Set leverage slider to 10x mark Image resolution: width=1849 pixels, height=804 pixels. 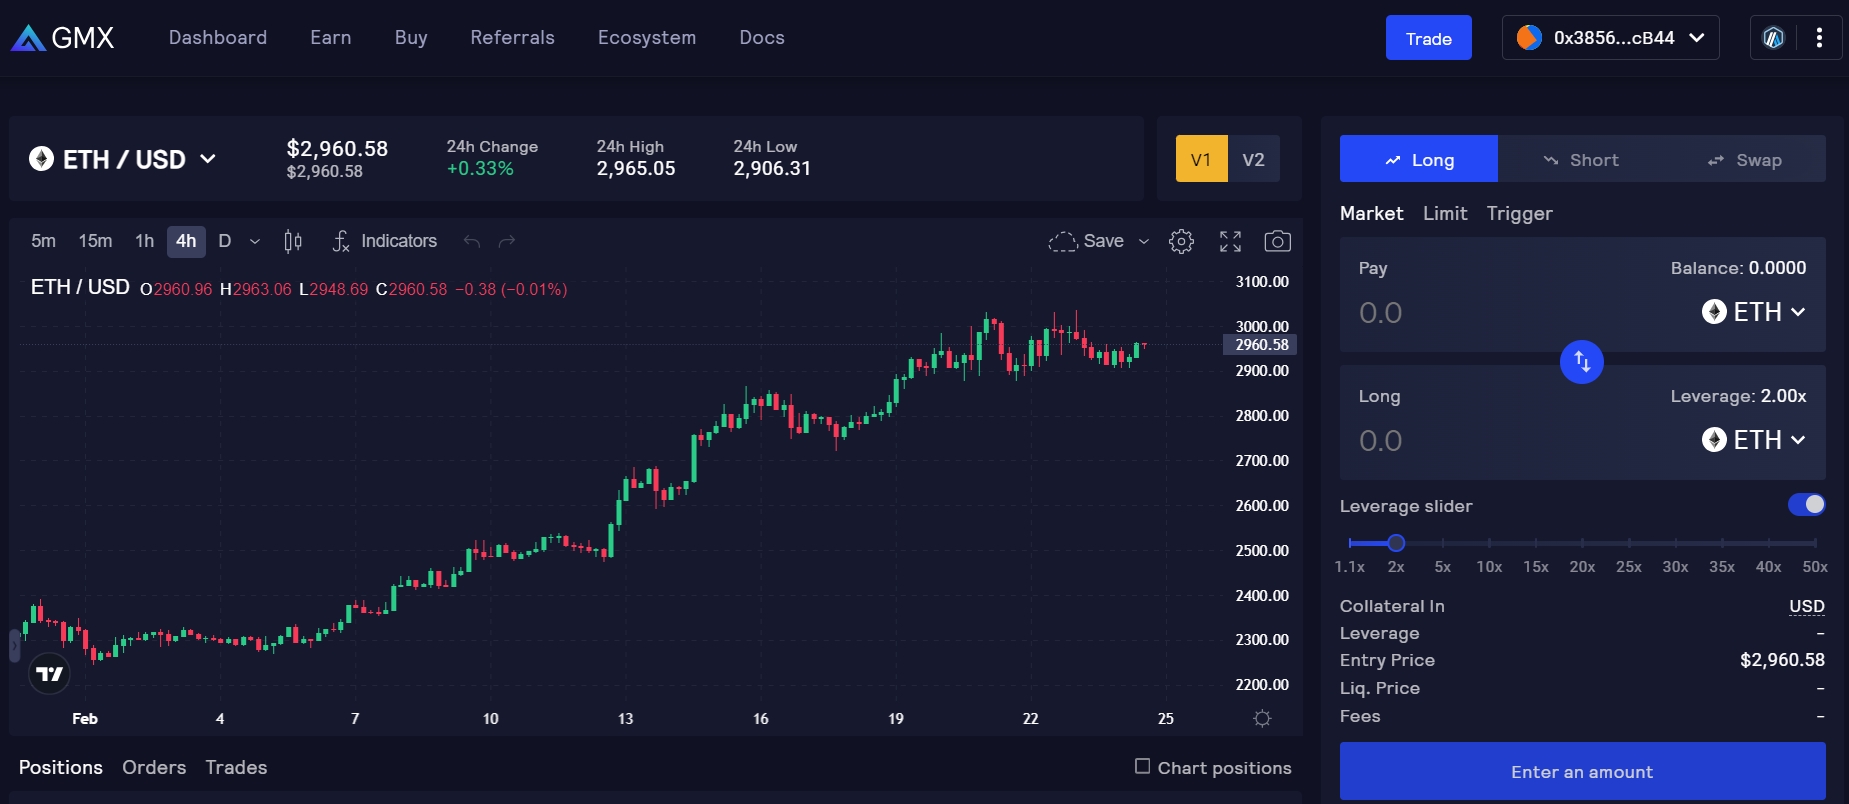point(1489,543)
